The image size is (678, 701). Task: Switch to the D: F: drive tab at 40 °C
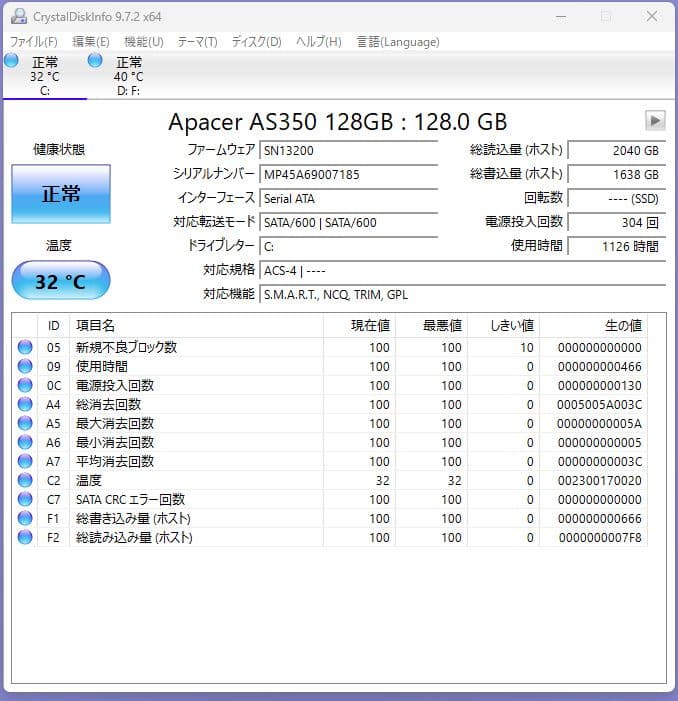point(129,76)
